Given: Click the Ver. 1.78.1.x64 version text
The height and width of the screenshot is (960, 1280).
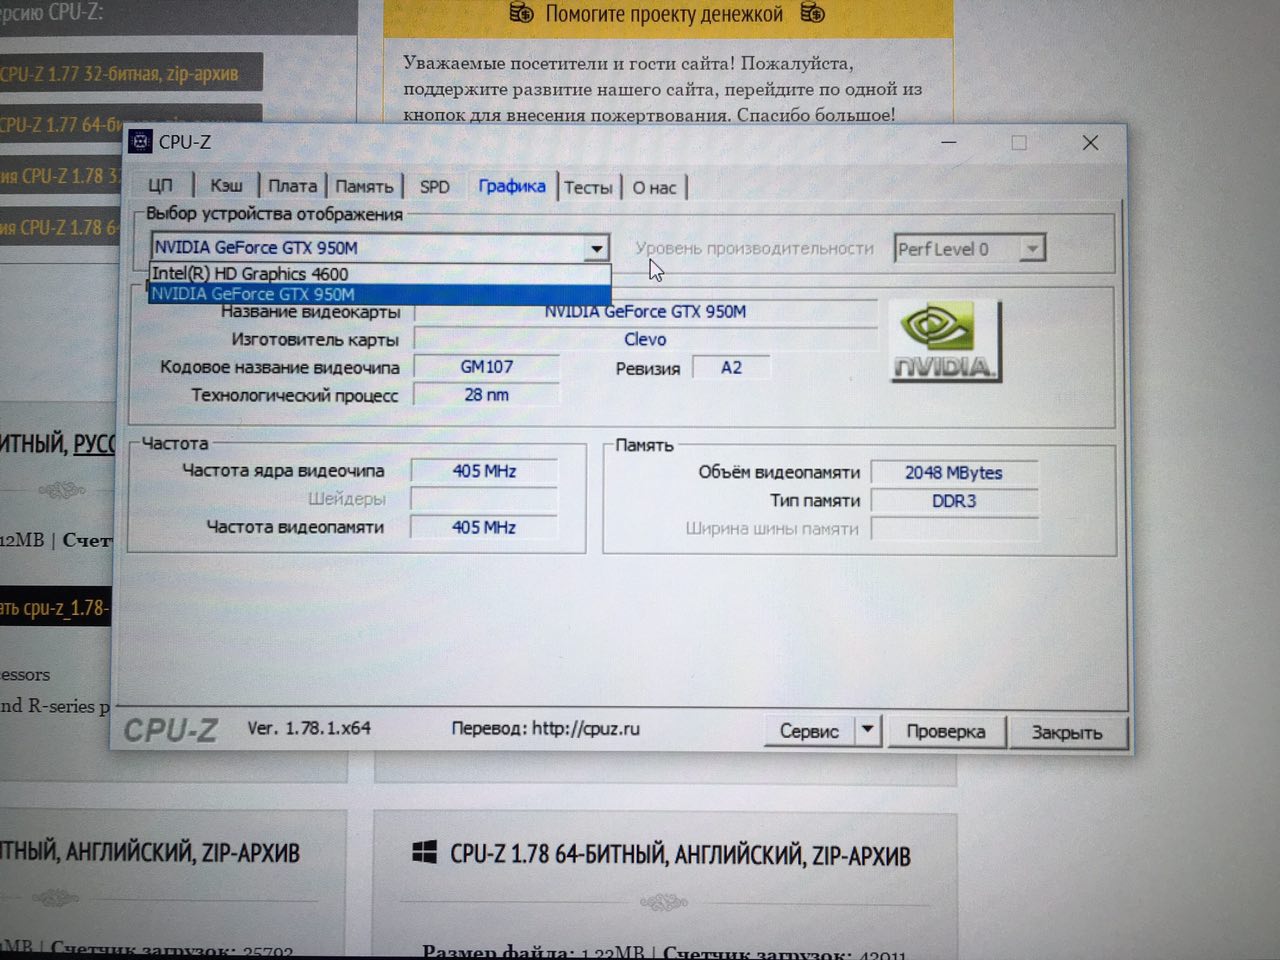Looking at the screenshot, I should point(309,728).
